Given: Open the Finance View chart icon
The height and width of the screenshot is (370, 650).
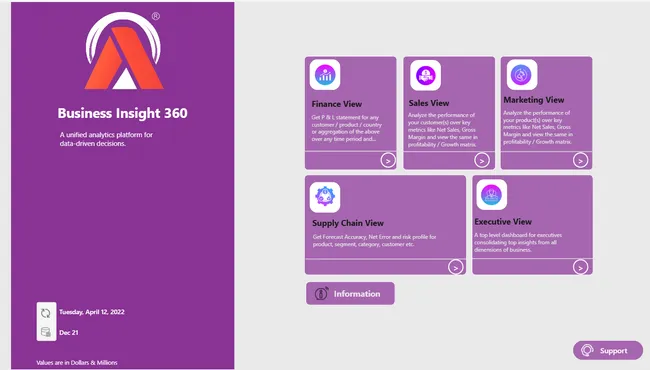Looking at the screenshot, I should point(325,75).
